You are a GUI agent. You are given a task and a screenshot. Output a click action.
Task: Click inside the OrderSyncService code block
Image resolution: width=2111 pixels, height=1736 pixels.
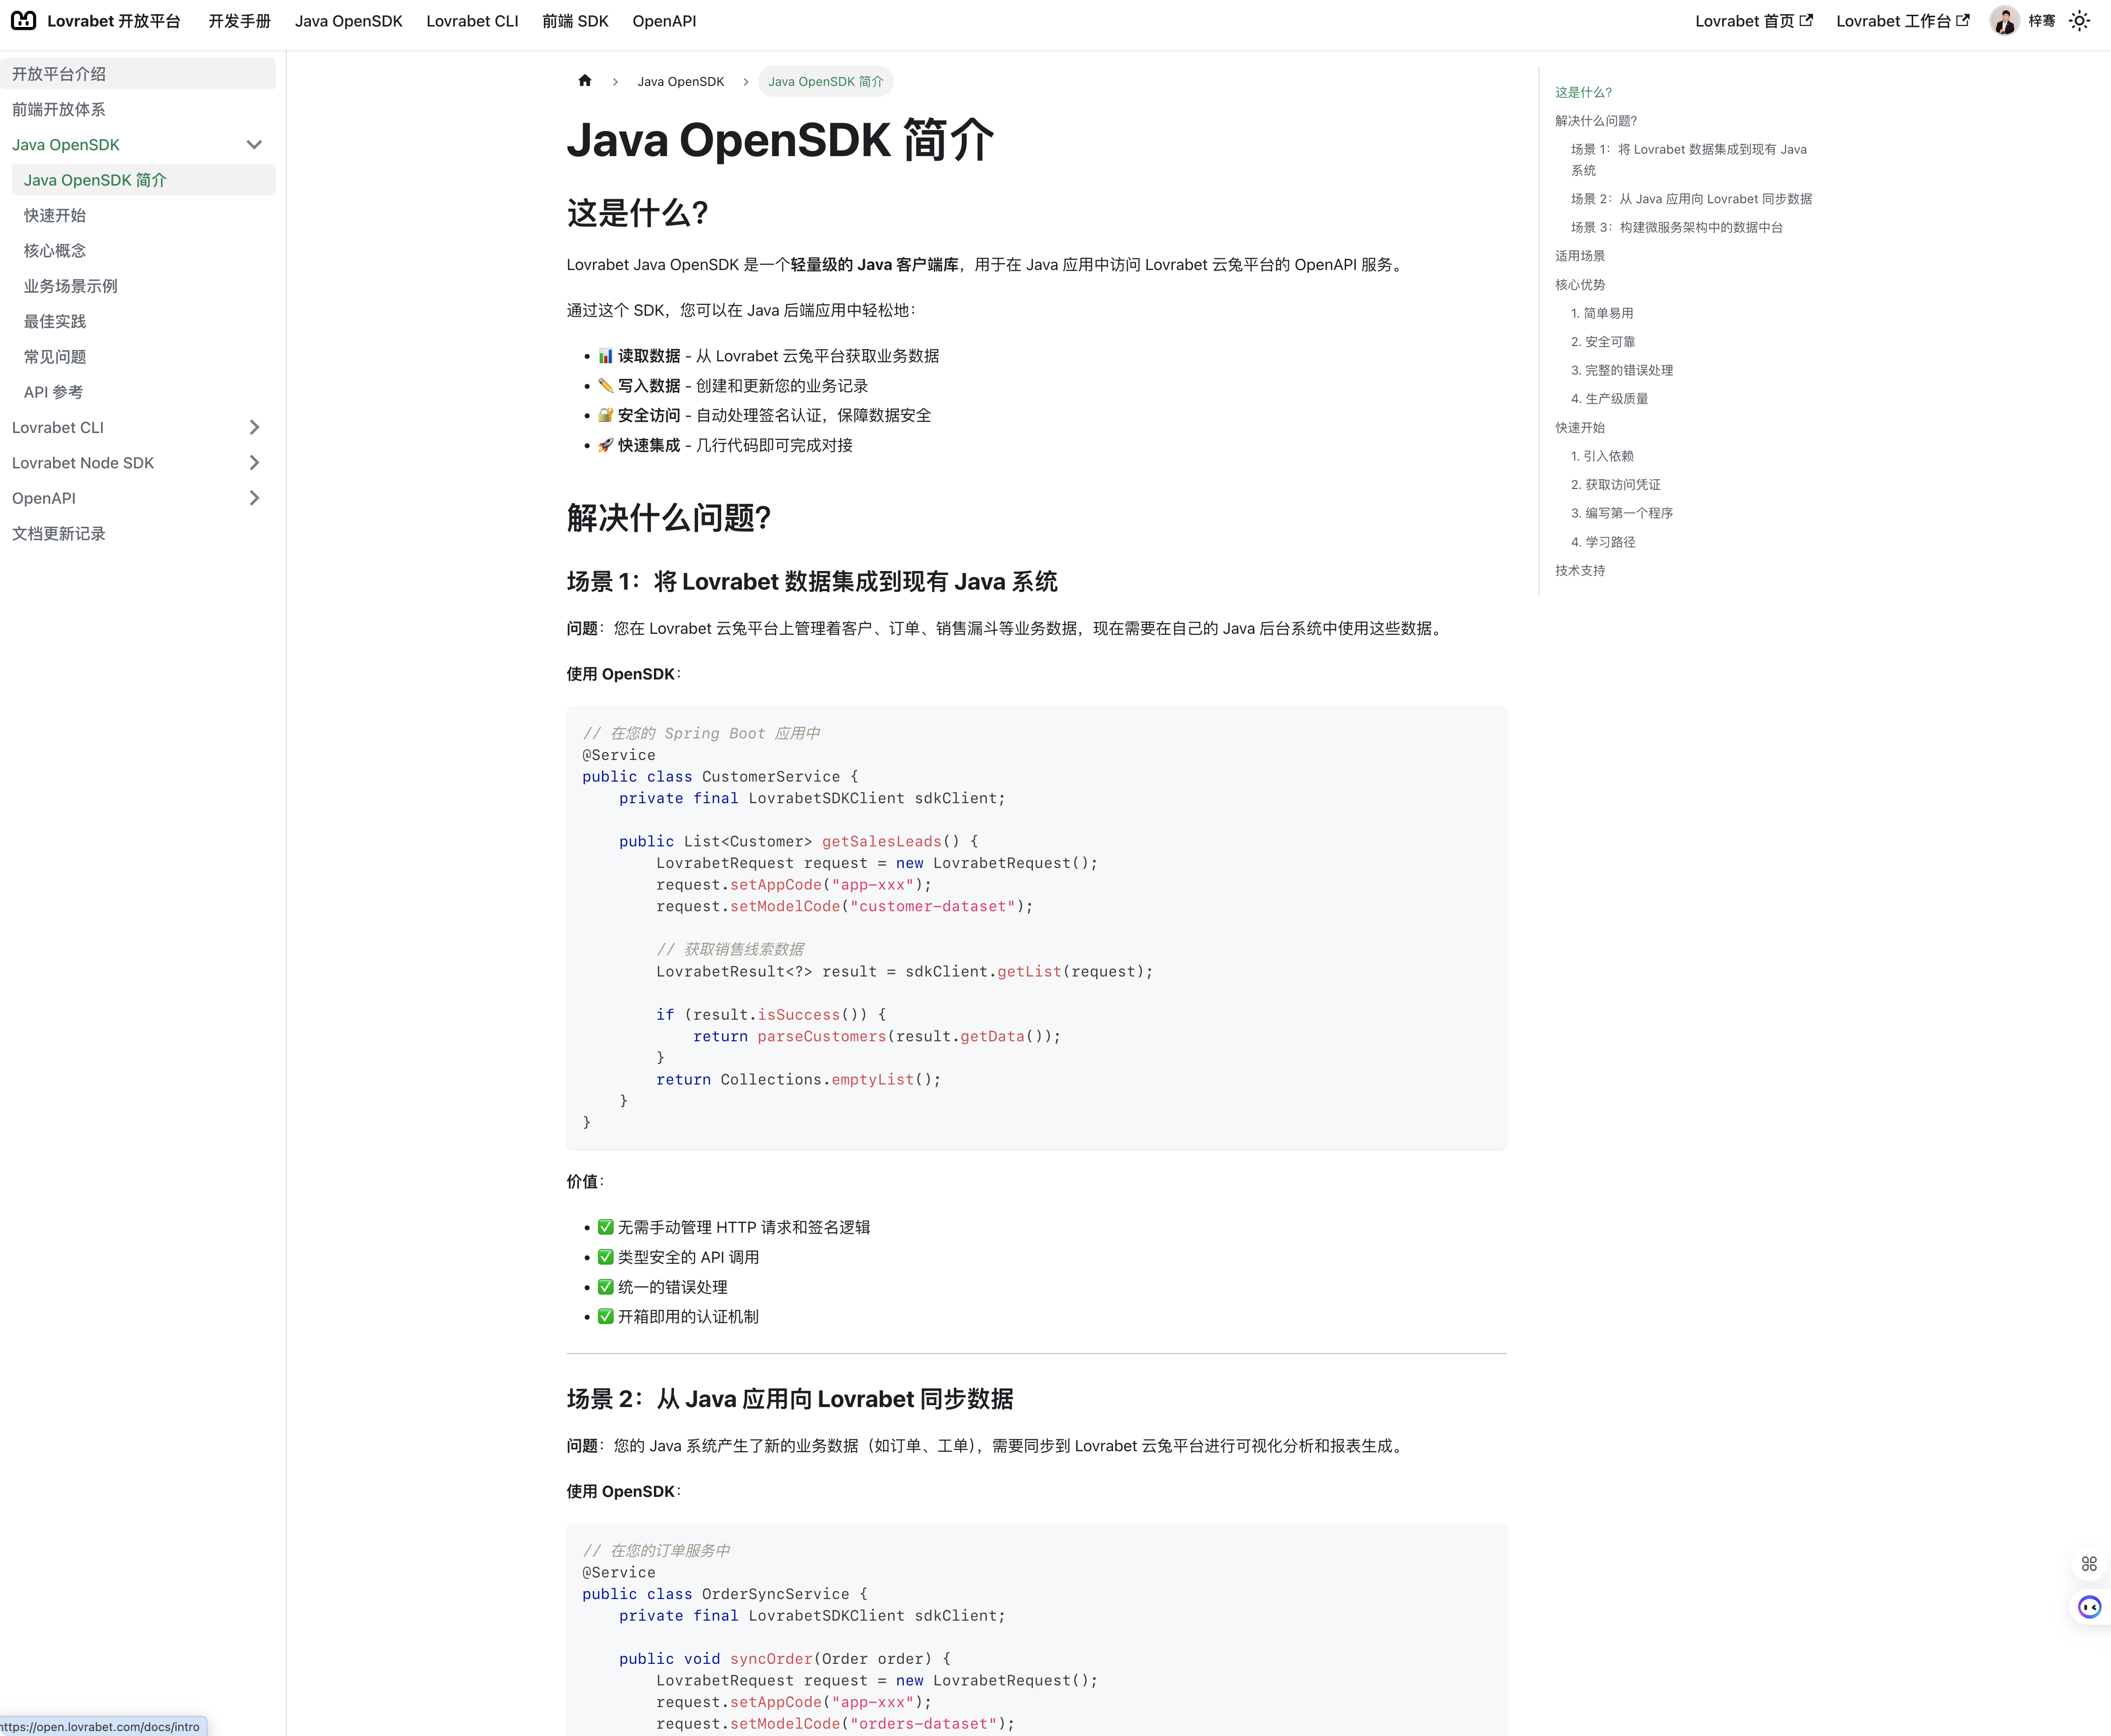(1036, 1630)
